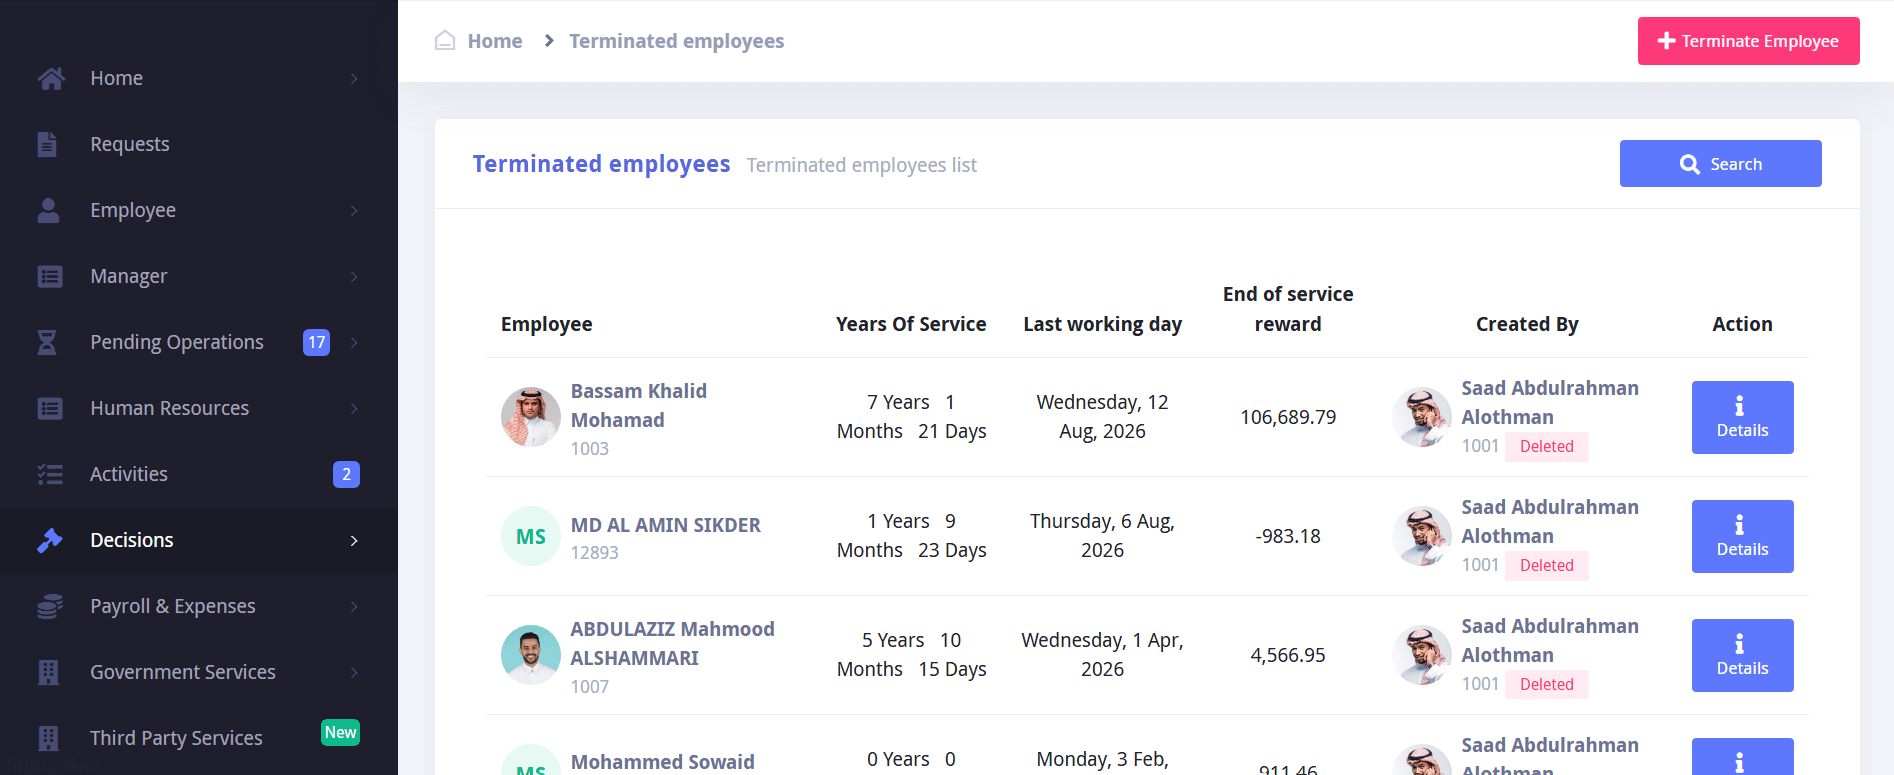Click the Decisions gavel icon

(x=50, y=540)
